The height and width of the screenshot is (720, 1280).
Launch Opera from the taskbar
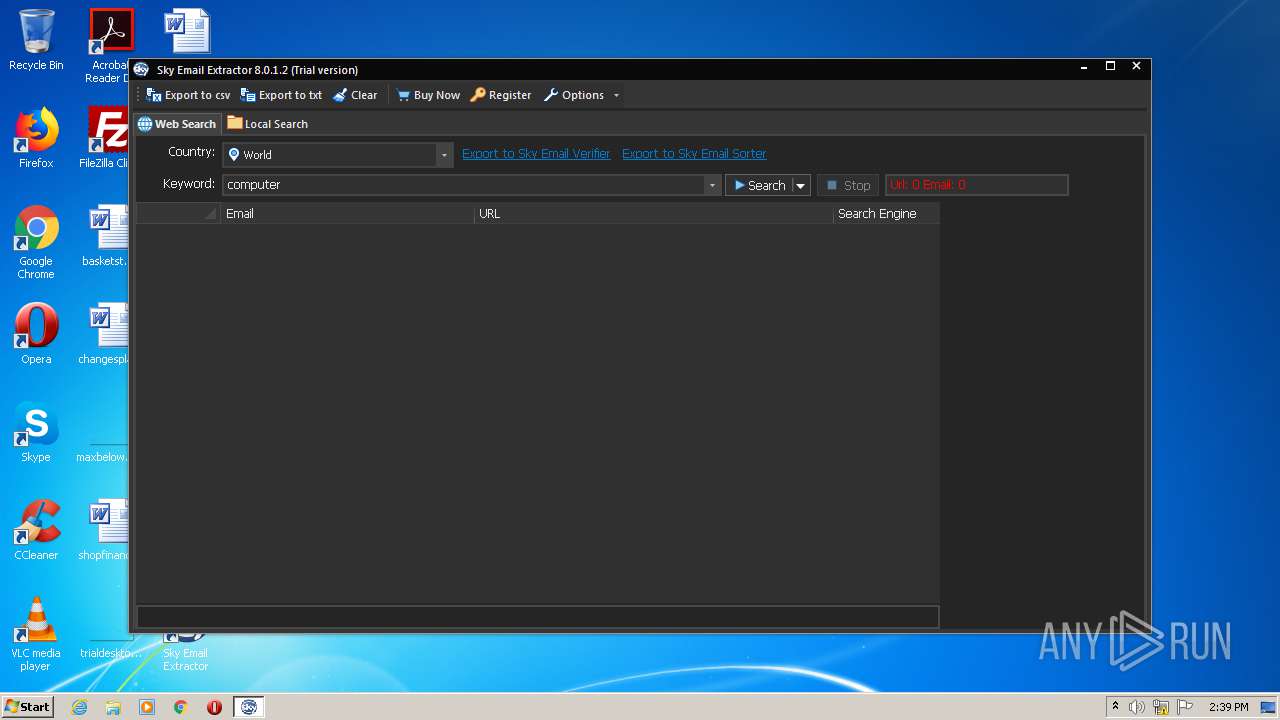(214, 707)
